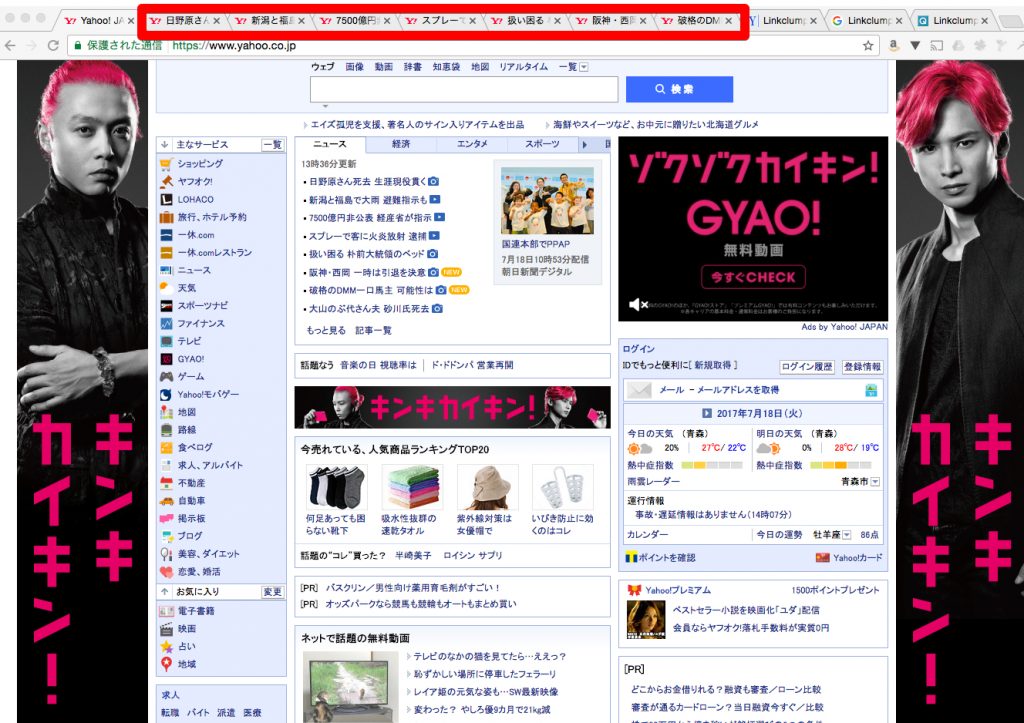Image resolution: width=1024 pixels, height=723 pixels.
Task: Click the 今すぐCHECK button in GYAO! ad
Action: [753, 277]
